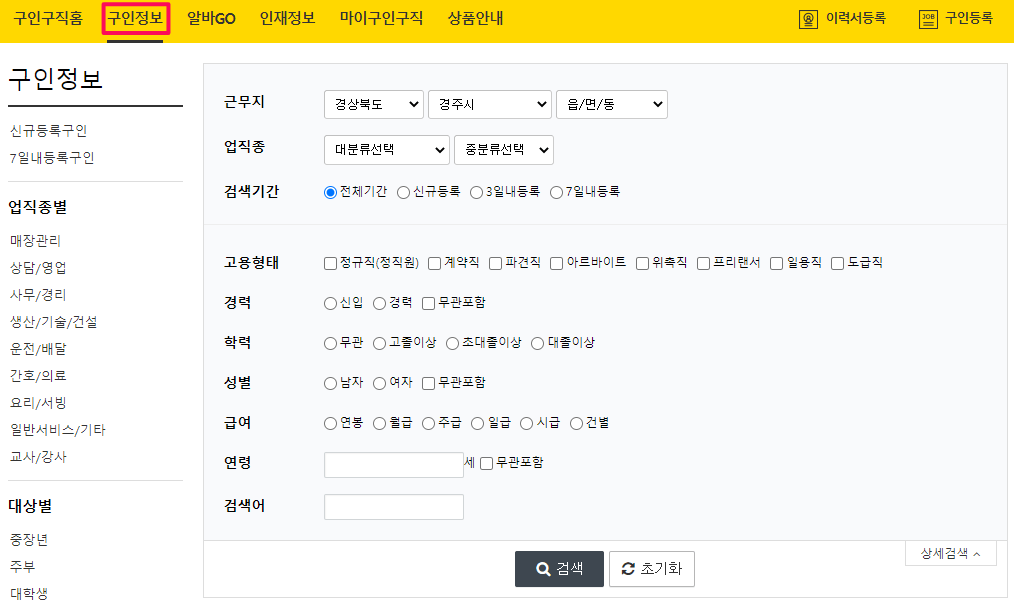Go to 구인구직홈 menu
1014x608 pixels.
click(x=49, y=19)
